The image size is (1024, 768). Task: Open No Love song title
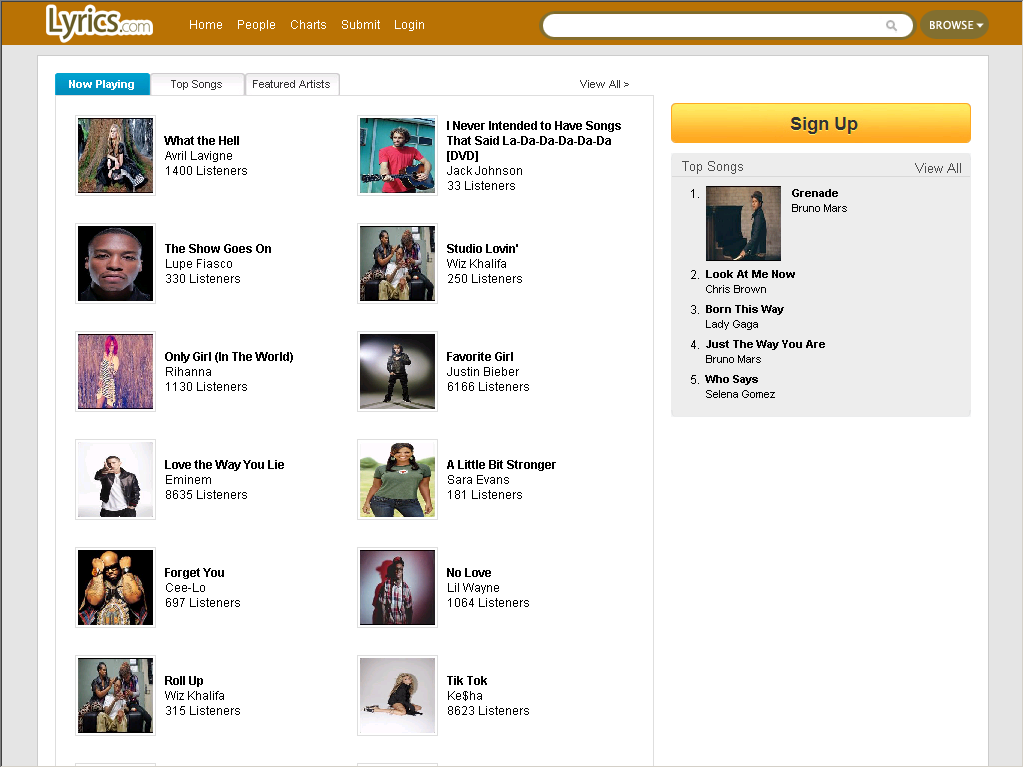point(469,573)
